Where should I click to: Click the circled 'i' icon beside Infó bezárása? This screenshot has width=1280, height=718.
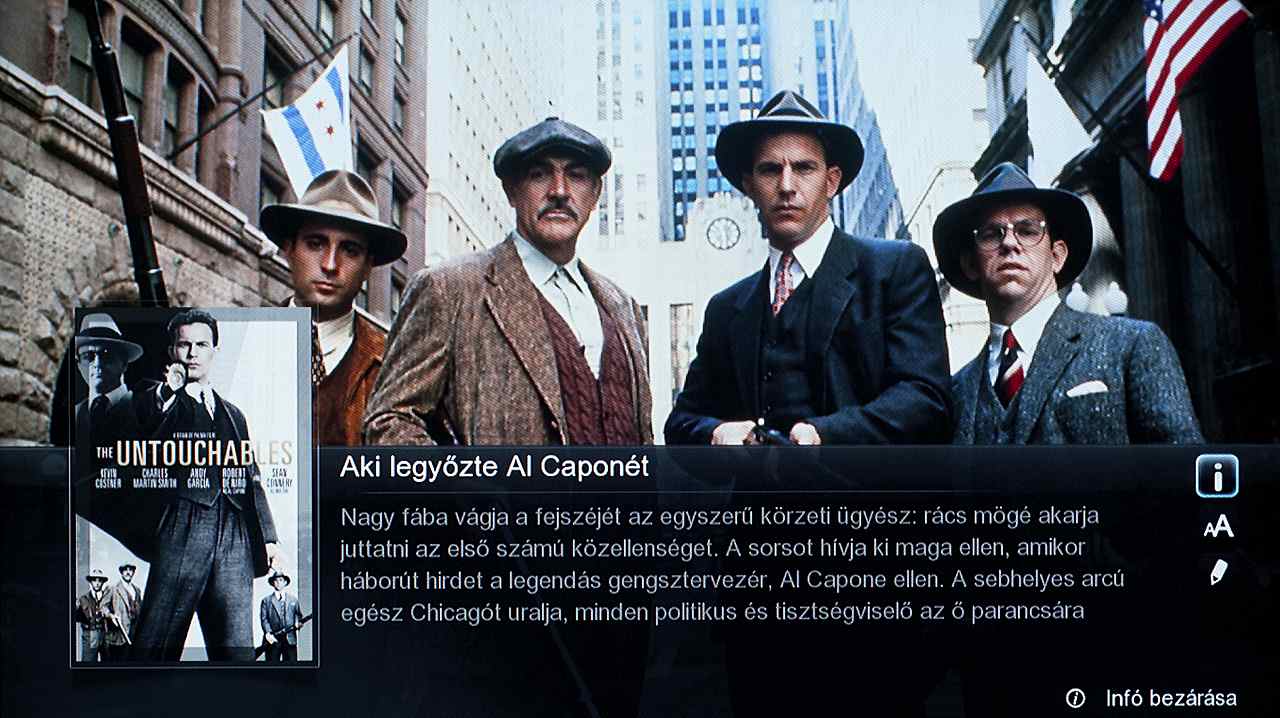pos(1076,698)
